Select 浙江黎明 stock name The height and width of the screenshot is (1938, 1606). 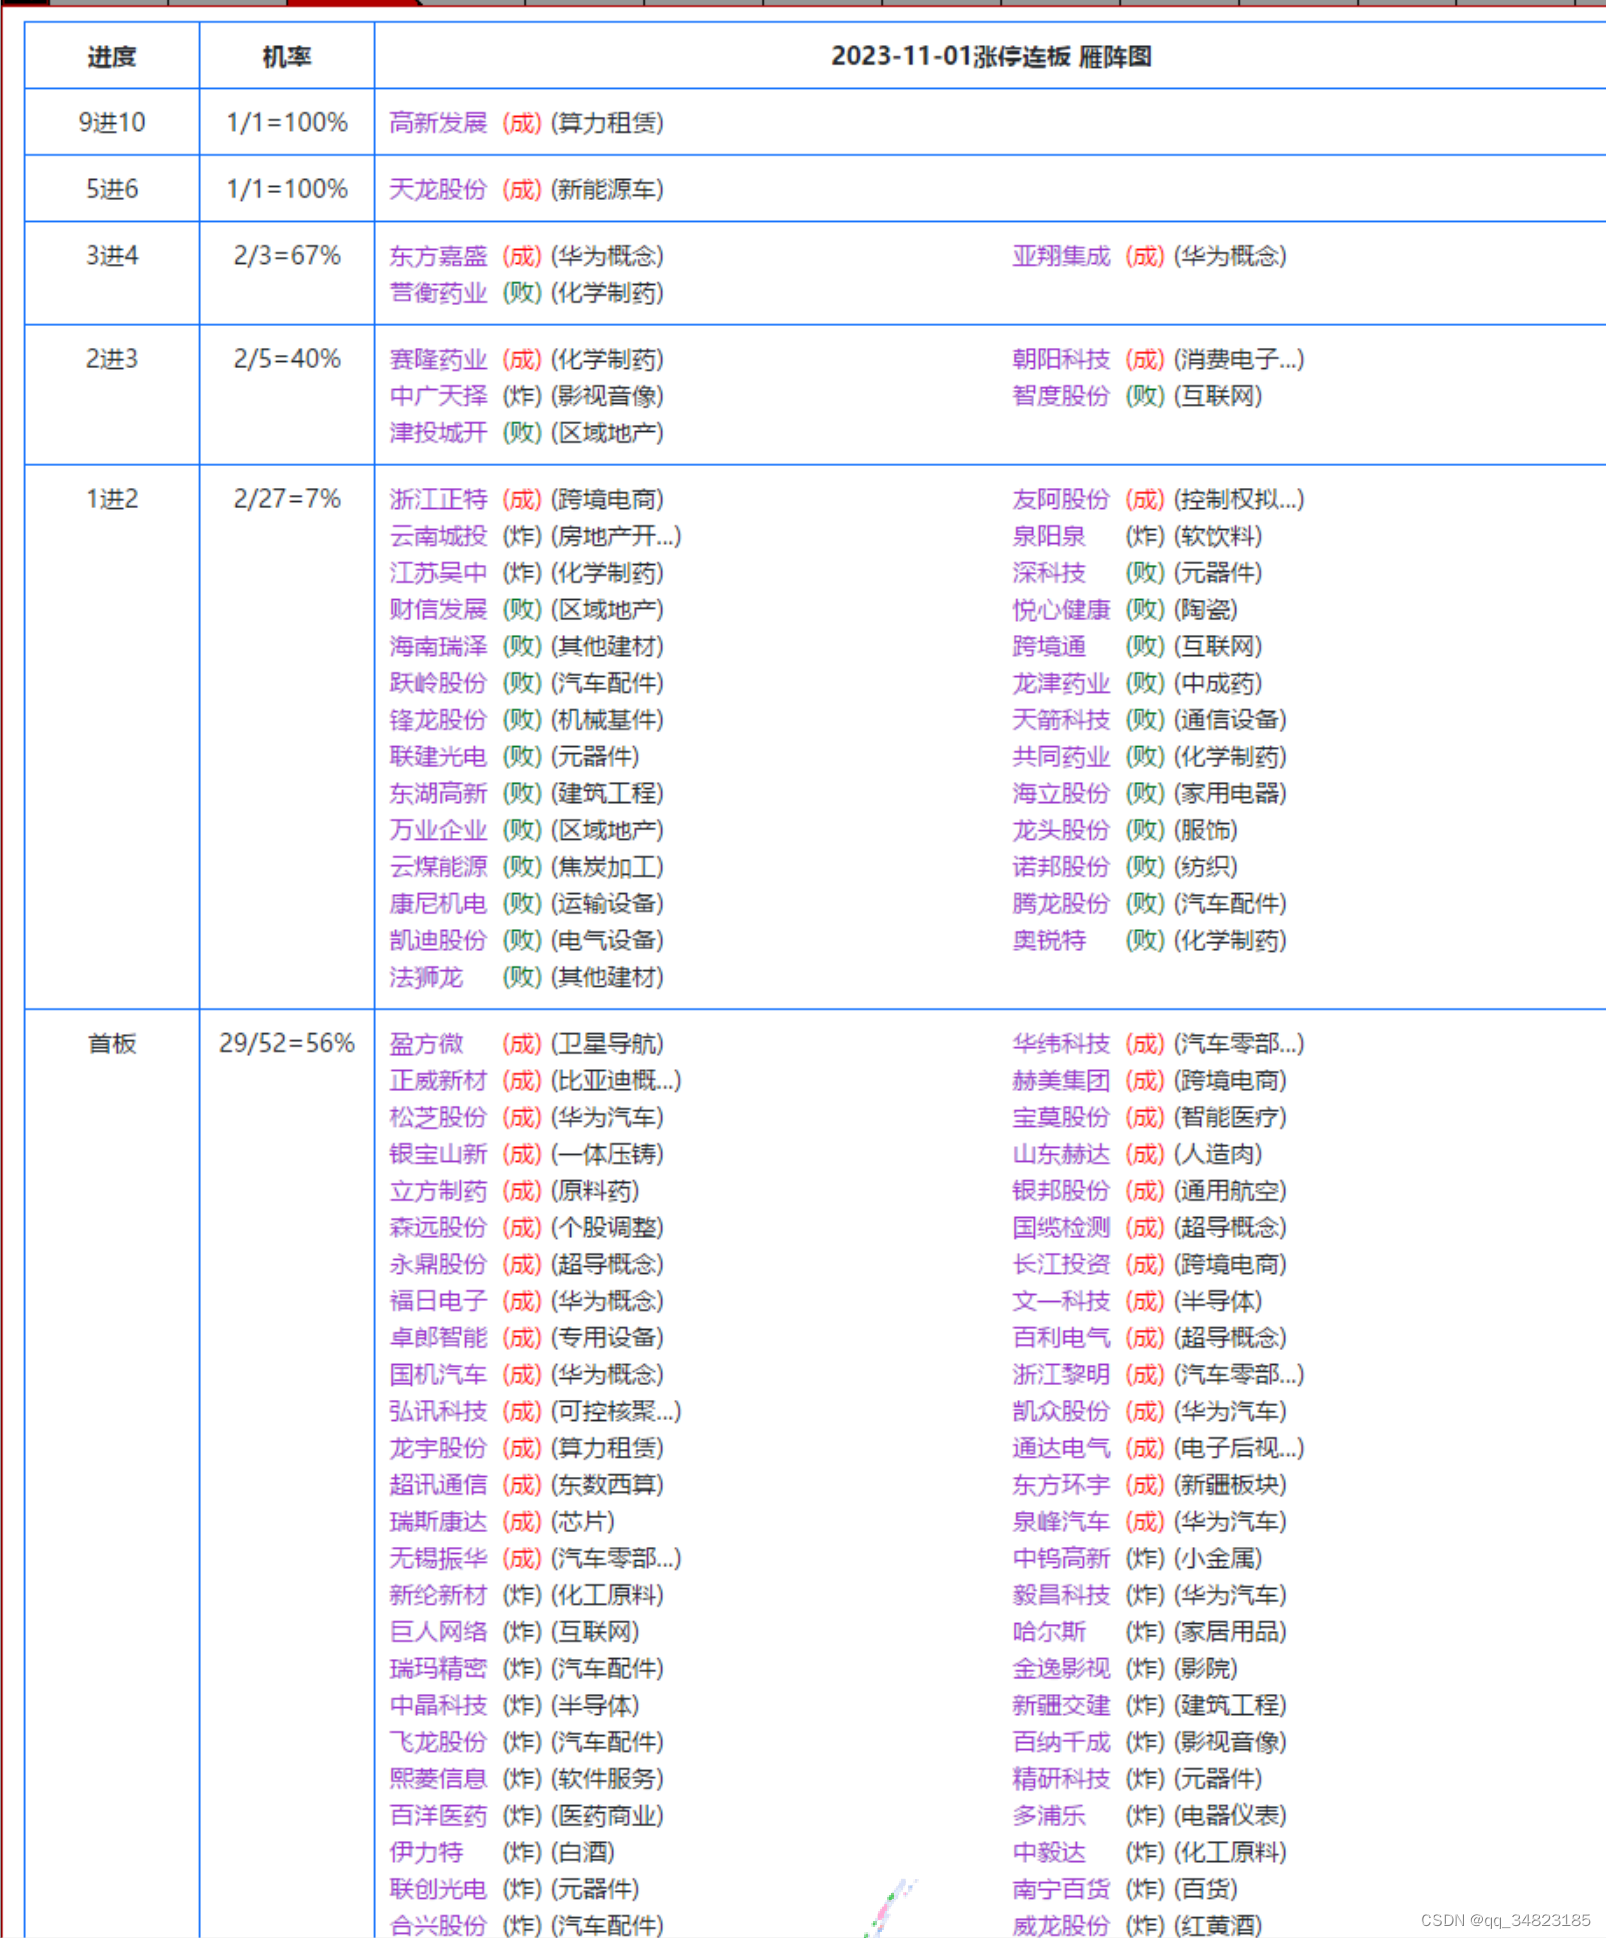pyautogui.click(x=1061, y=1374)
